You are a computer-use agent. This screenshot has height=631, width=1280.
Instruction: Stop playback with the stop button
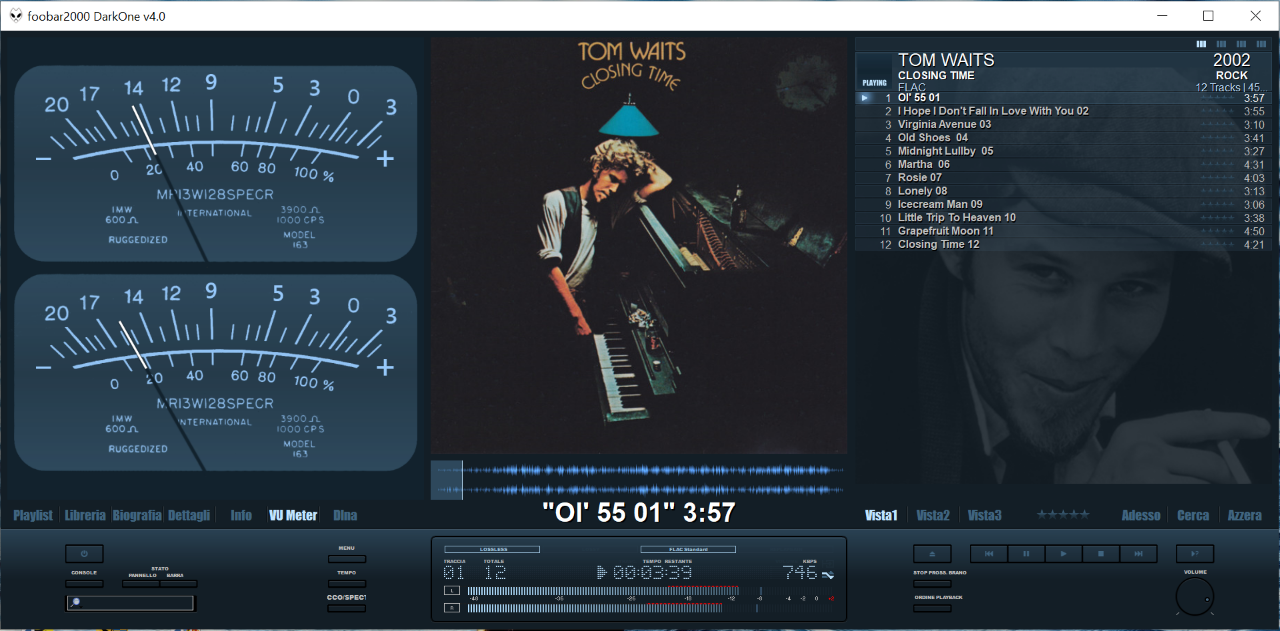[1100, 554]
